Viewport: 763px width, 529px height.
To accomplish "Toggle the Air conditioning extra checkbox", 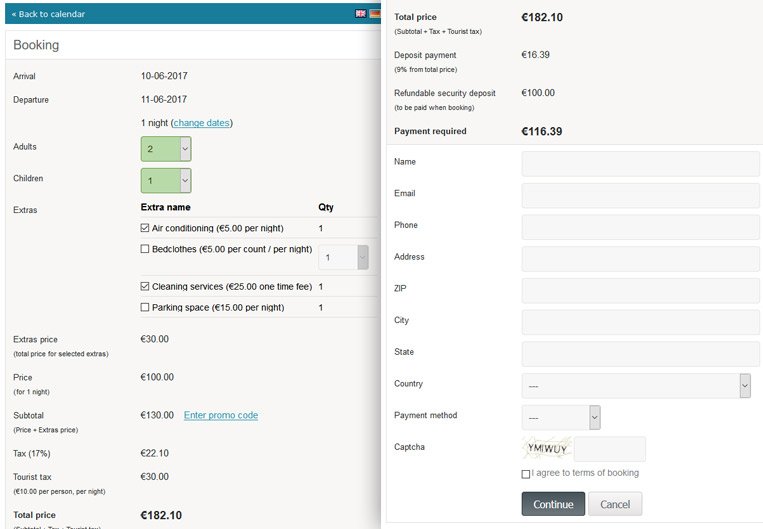I will [x=145, y=228].
